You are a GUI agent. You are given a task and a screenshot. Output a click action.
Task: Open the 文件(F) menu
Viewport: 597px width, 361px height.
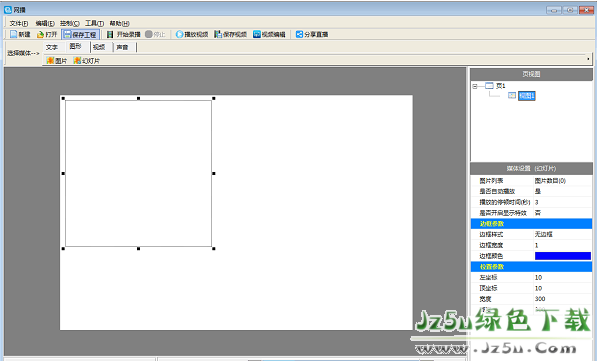pyautogui.click(x=19, y=23)
